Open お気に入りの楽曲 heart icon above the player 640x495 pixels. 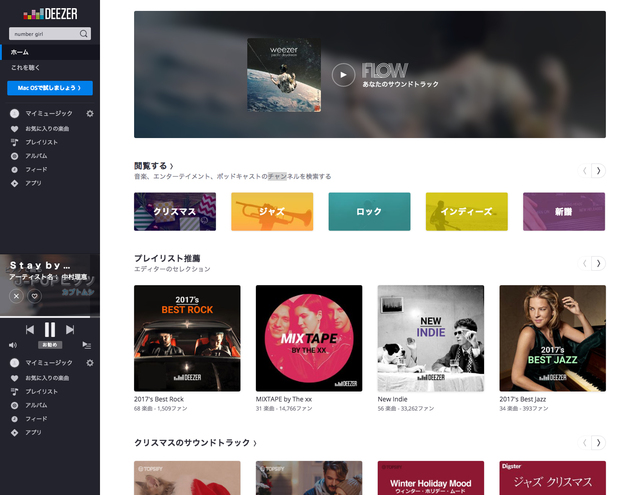click(14, 129)
